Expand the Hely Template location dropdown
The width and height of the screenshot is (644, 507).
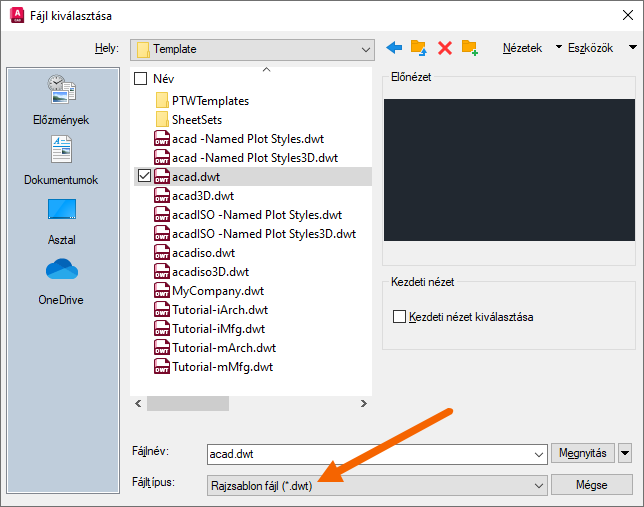tap(366, 50)
